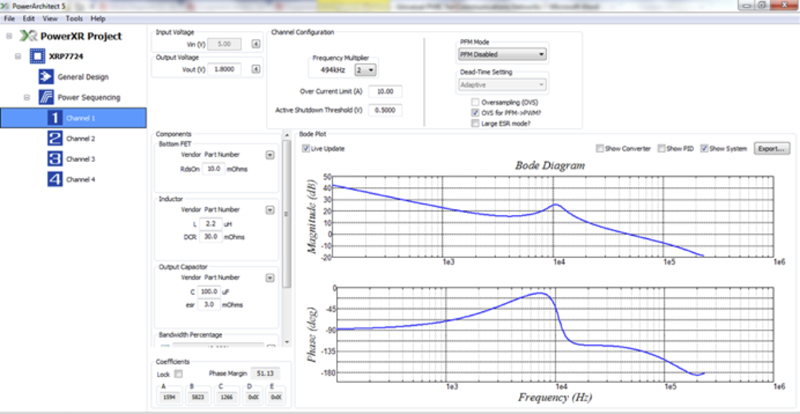Click coefficient B value 5823
800x414 pixels.
(197, 396)
